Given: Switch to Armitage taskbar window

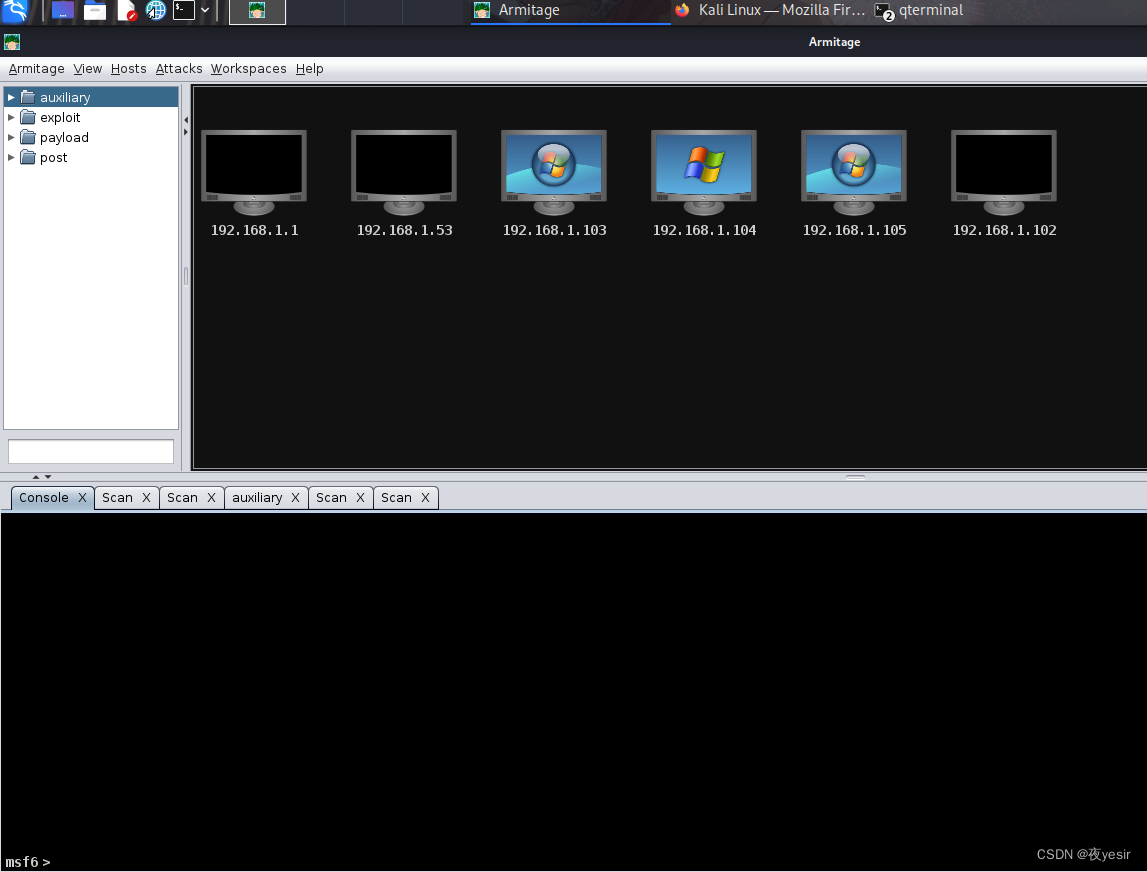Looking at the screenshot, I should [571, 11].
